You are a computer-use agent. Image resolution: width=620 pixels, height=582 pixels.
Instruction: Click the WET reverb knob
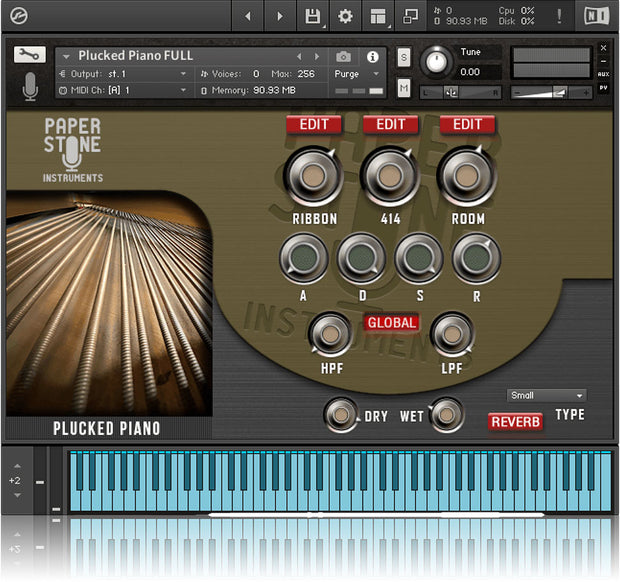point(446,415)
